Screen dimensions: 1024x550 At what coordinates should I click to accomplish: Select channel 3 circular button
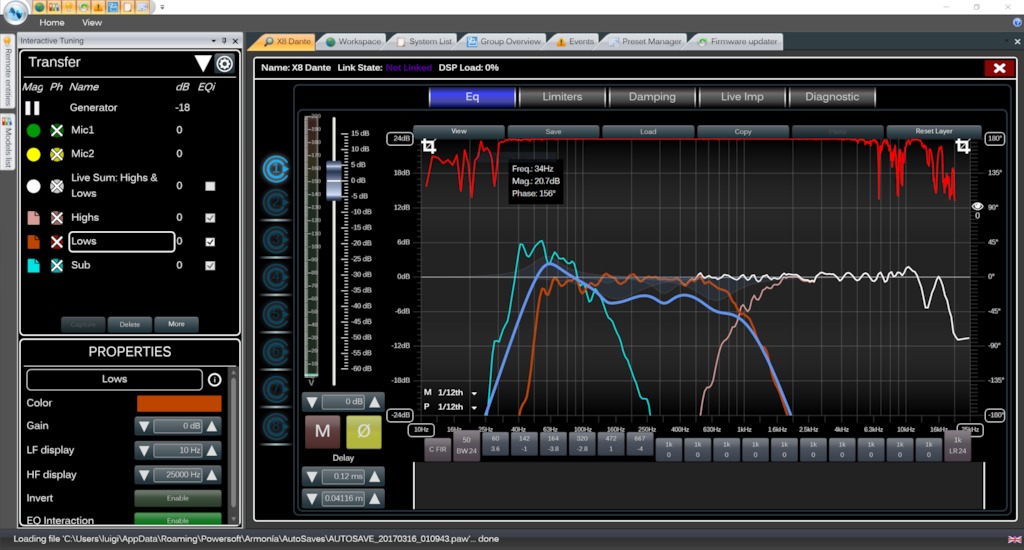(276, 240)
